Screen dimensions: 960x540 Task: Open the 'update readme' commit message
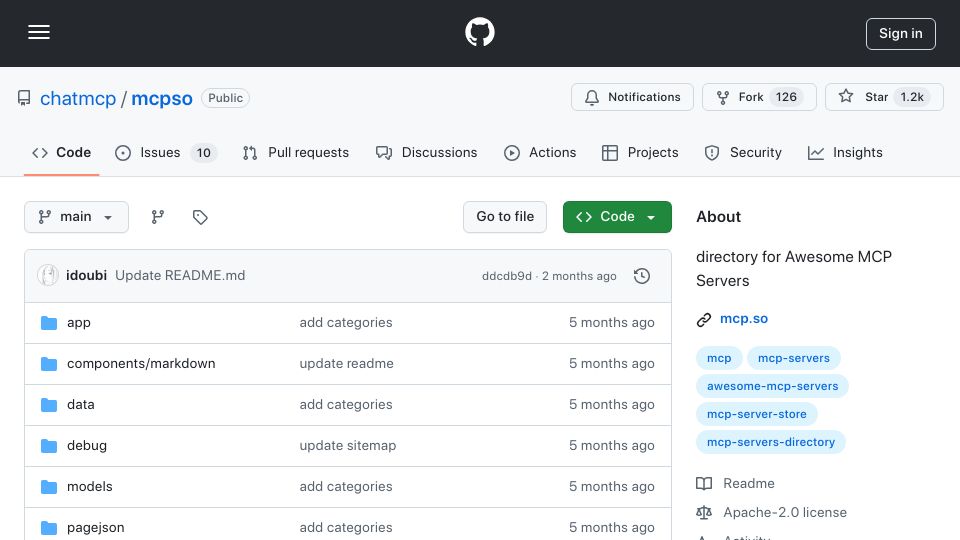click(347, 364)
